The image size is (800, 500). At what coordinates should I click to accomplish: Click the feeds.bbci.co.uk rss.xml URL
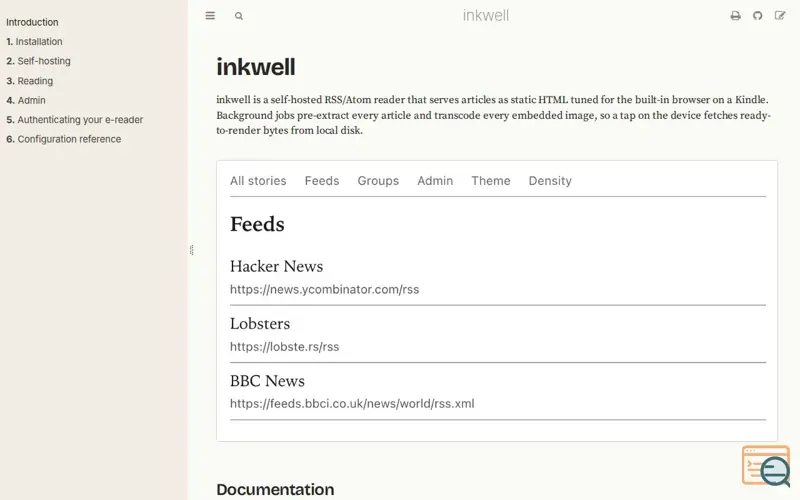tap(352, 404)
